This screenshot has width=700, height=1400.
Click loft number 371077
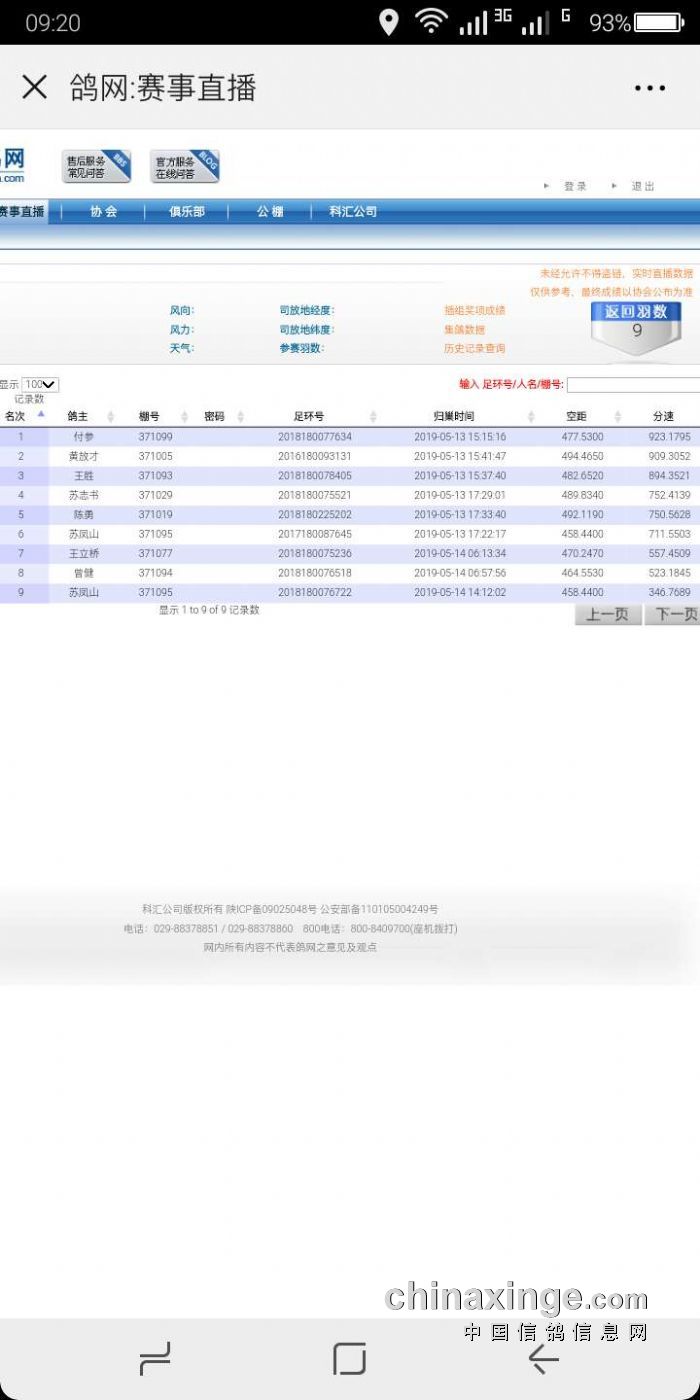click(155, 553)
